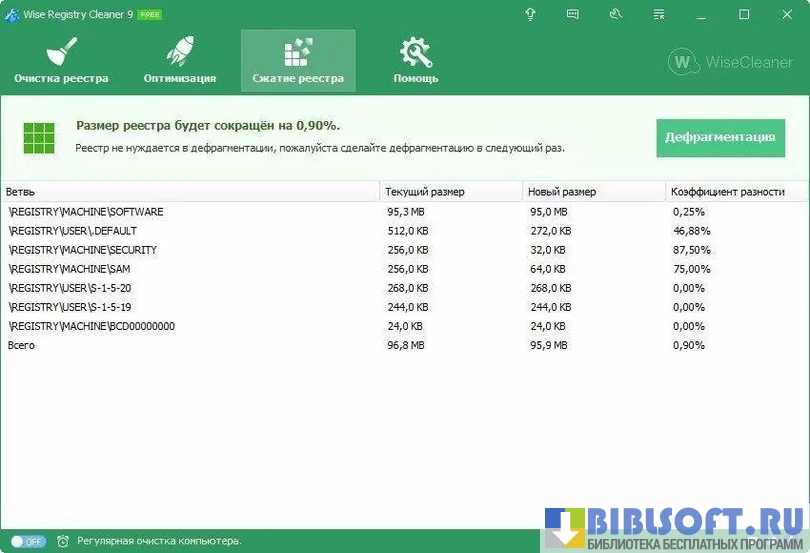Click the green registry grid icon
The width and height of the screenshot is (810, 553).
click(x=40, y=137)
